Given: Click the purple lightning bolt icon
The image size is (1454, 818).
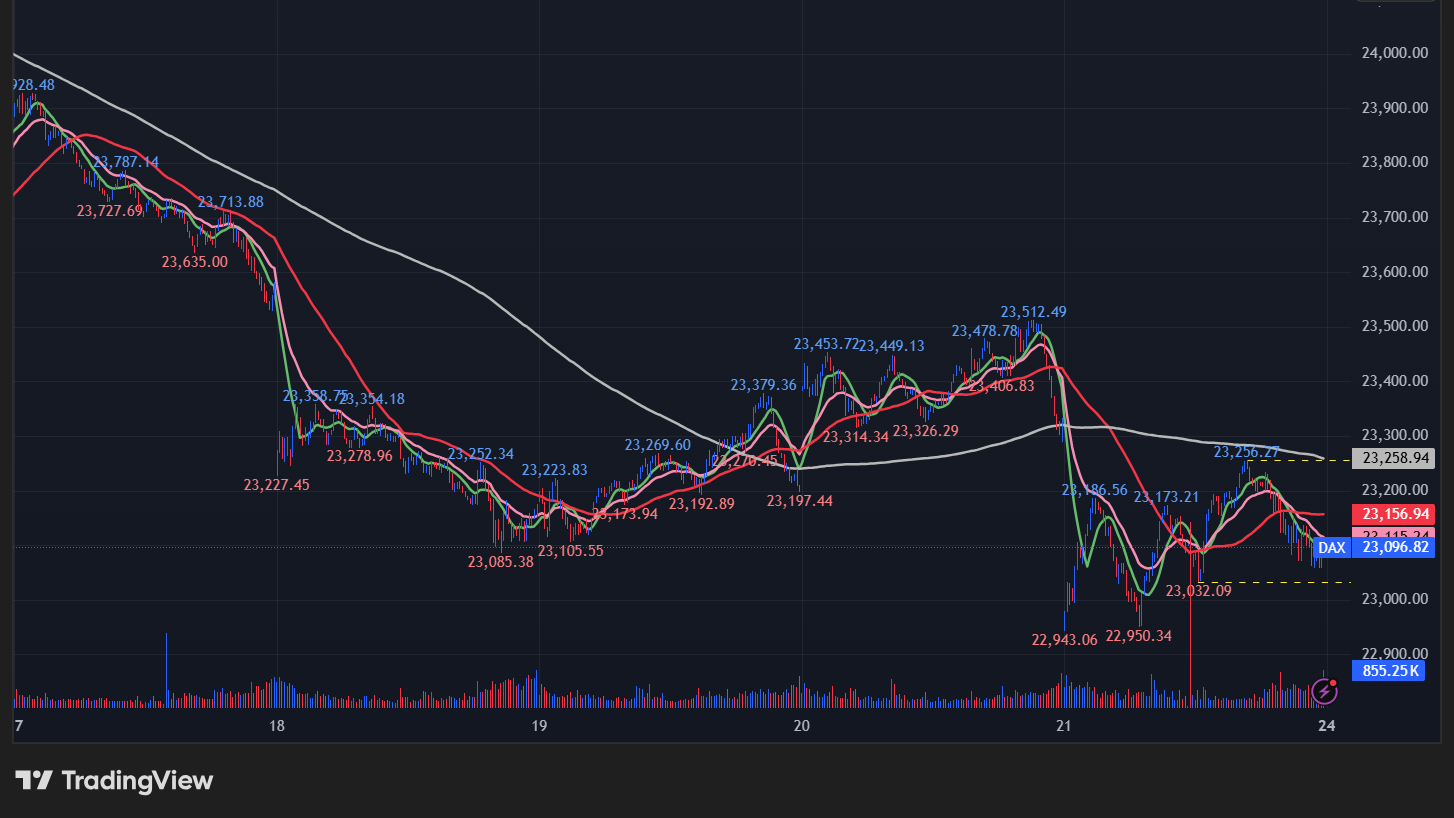Looking at the screenshot, I should (1325, 690).
